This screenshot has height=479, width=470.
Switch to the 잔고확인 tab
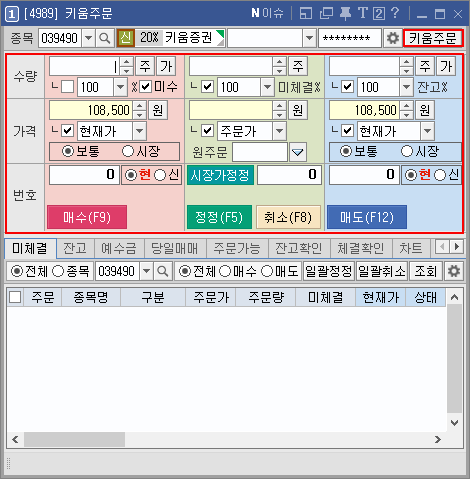(299, 248)
